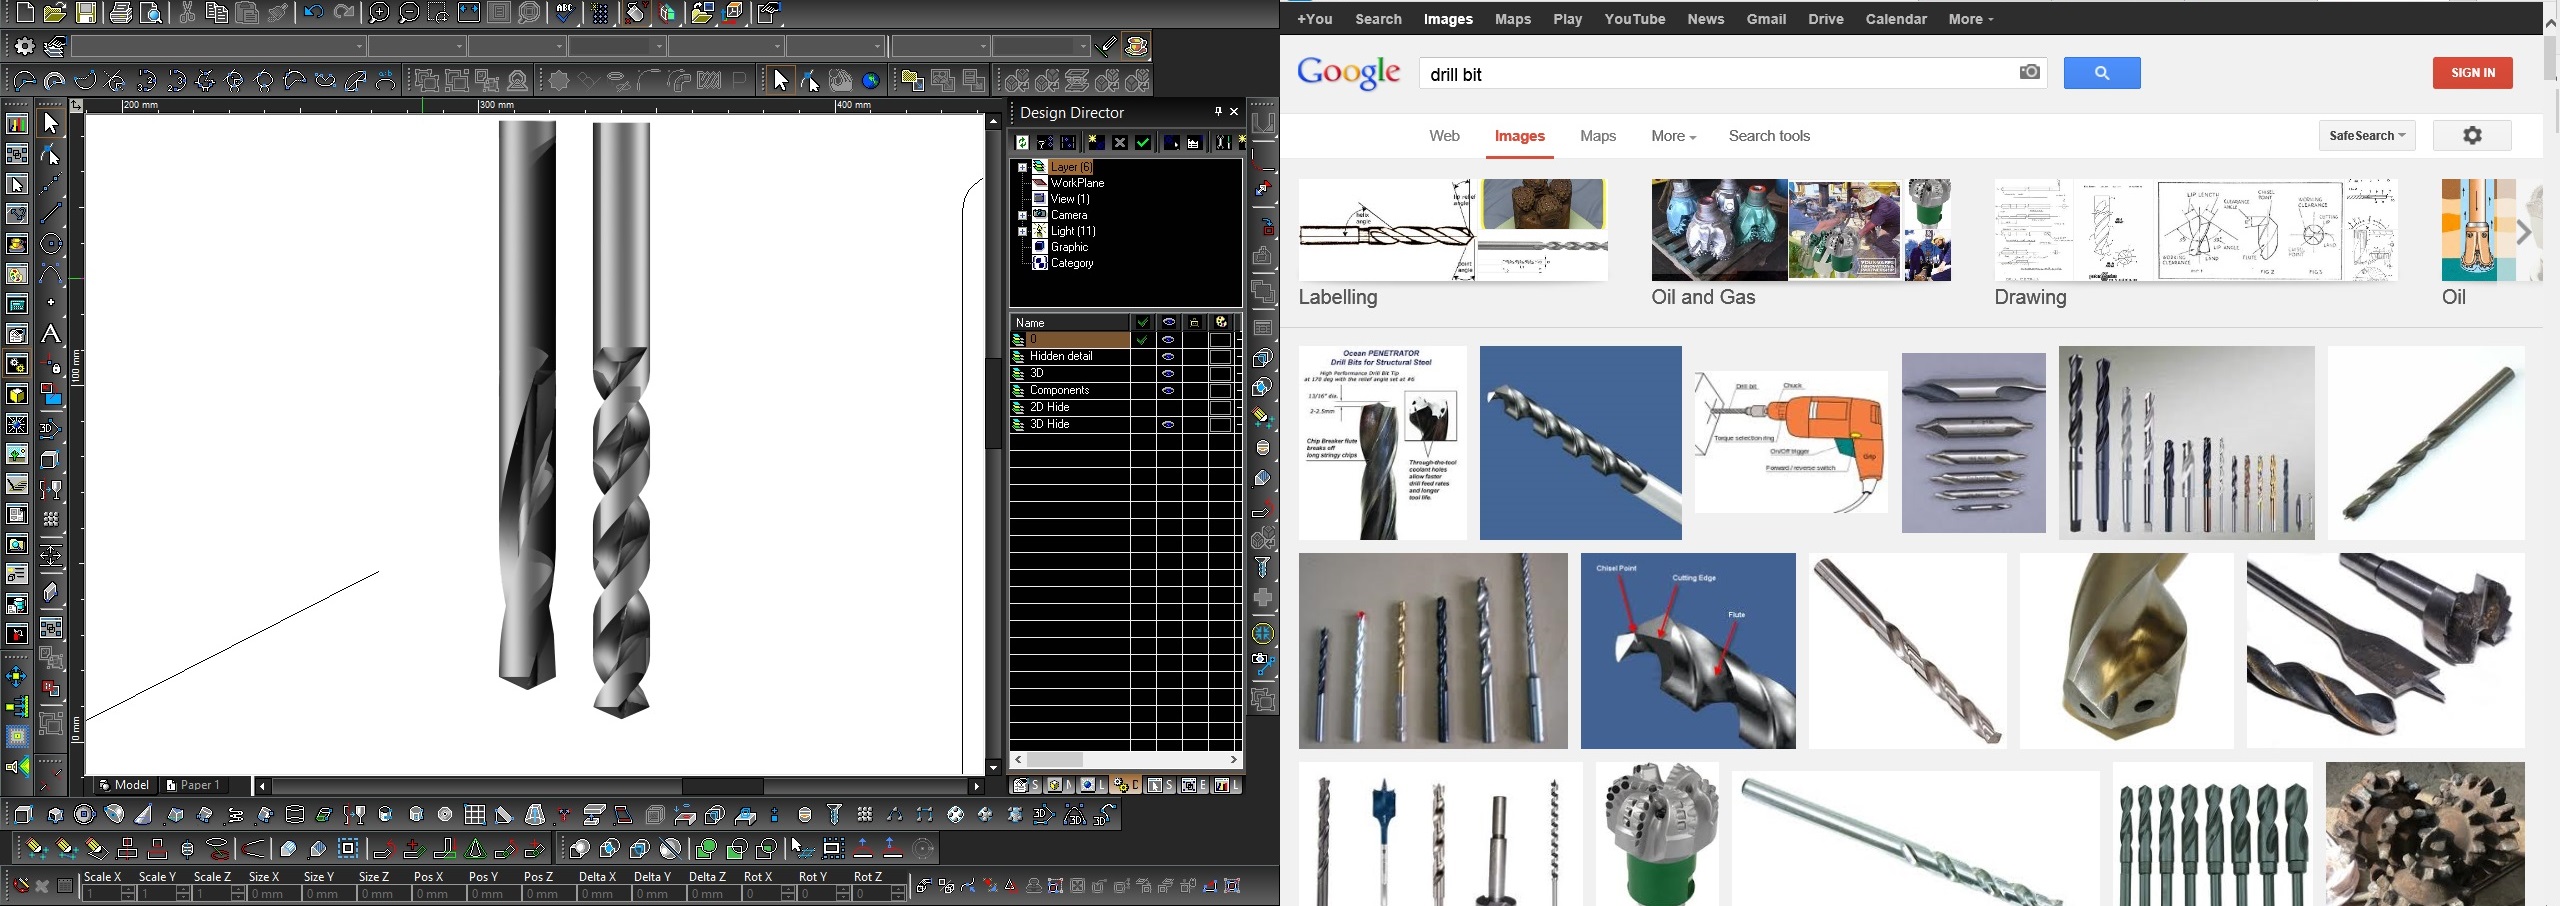Image resolution: width=2560 pixels, height=906 pixels.
Task: Click the blue Google search button
Action: click(2102, 73)
